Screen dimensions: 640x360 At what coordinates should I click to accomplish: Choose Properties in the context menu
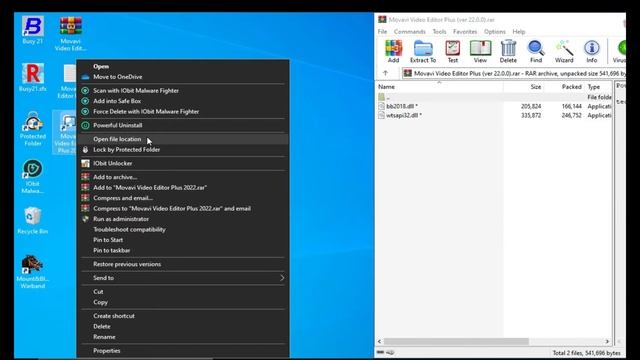pos(183,351)
